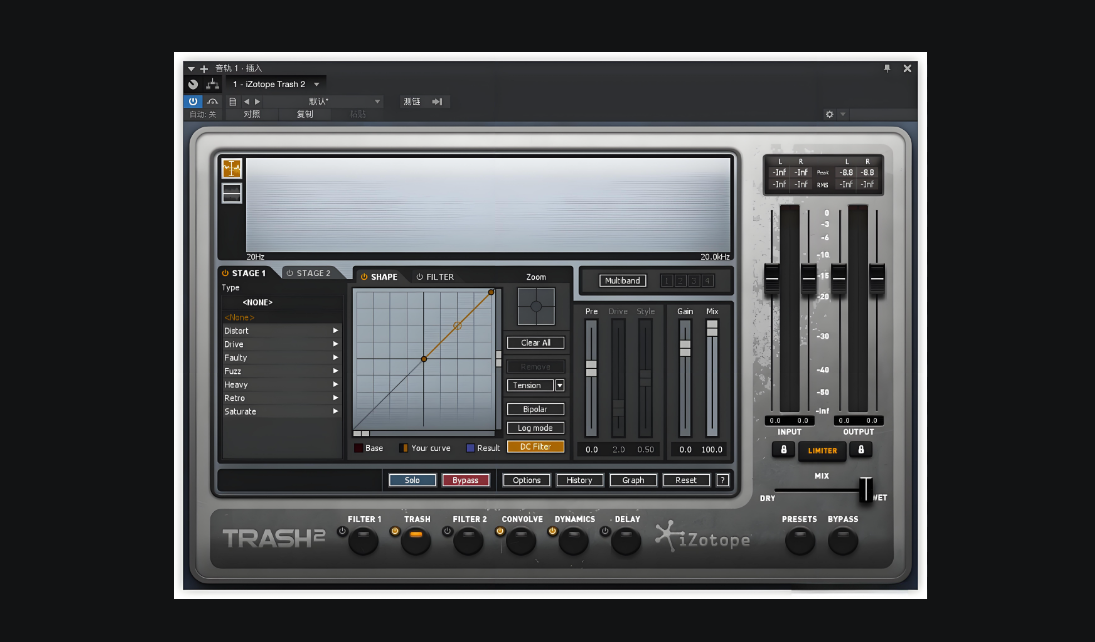
Task: Toggle DELAY module power
Action: click(605, 532)
